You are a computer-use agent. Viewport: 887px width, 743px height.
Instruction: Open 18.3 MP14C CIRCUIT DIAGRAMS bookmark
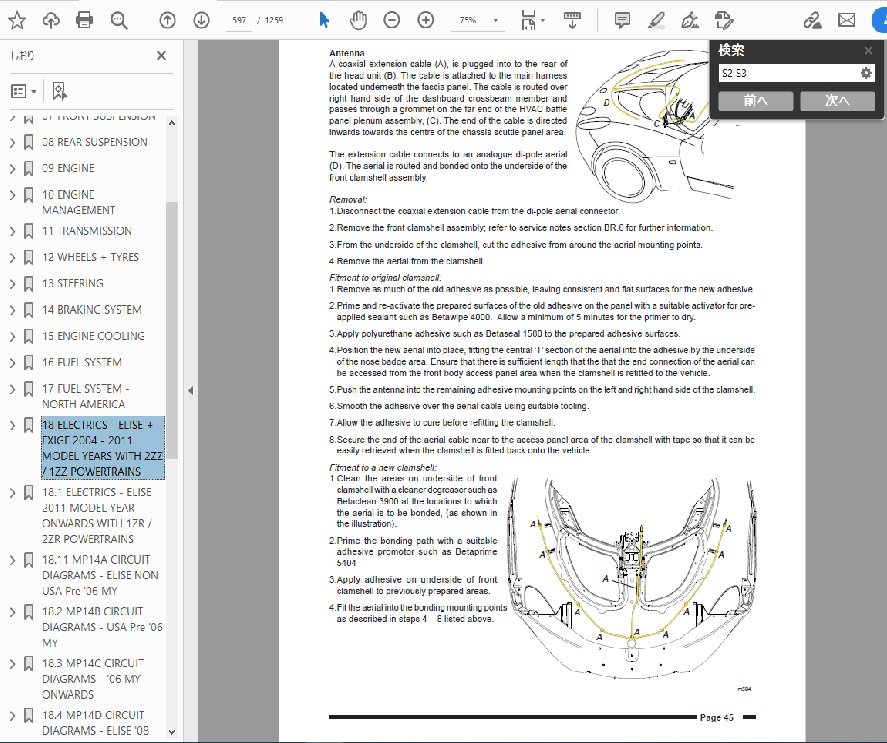[x=93, y=678]
